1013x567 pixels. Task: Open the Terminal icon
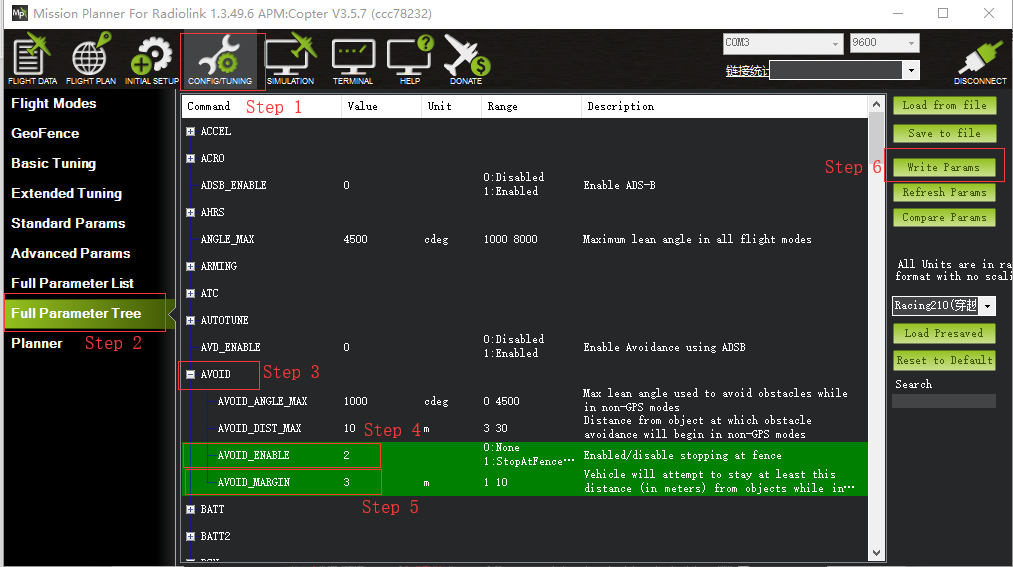point(353,60)
